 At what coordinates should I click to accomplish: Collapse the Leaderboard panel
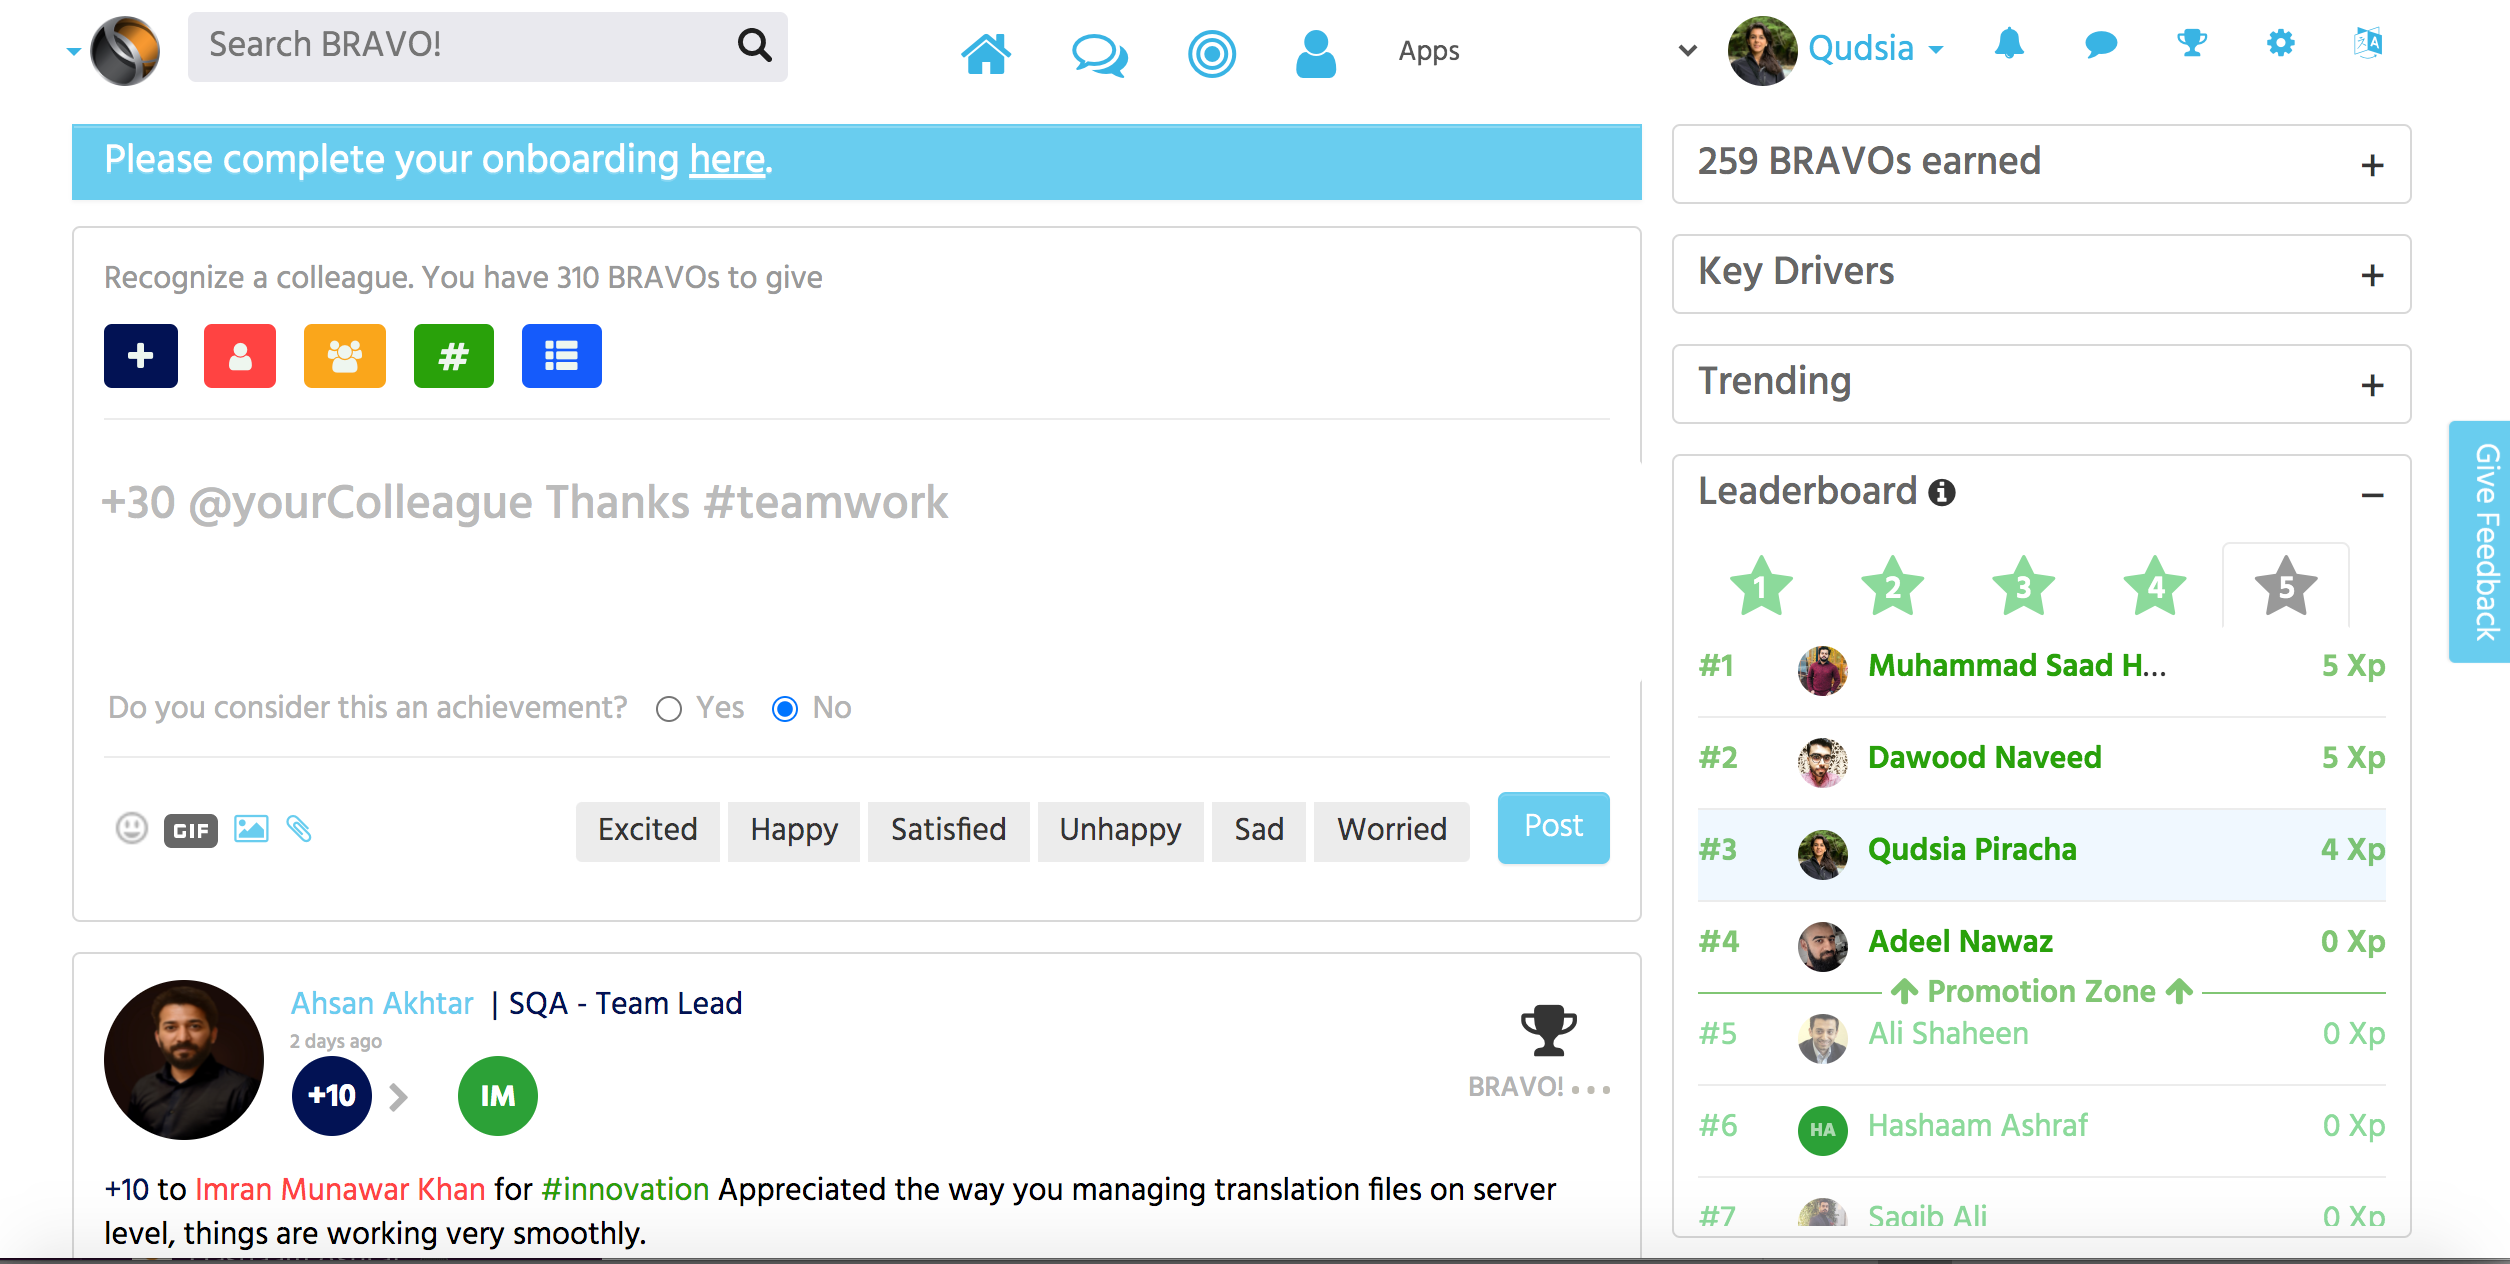pos(2372,495)
